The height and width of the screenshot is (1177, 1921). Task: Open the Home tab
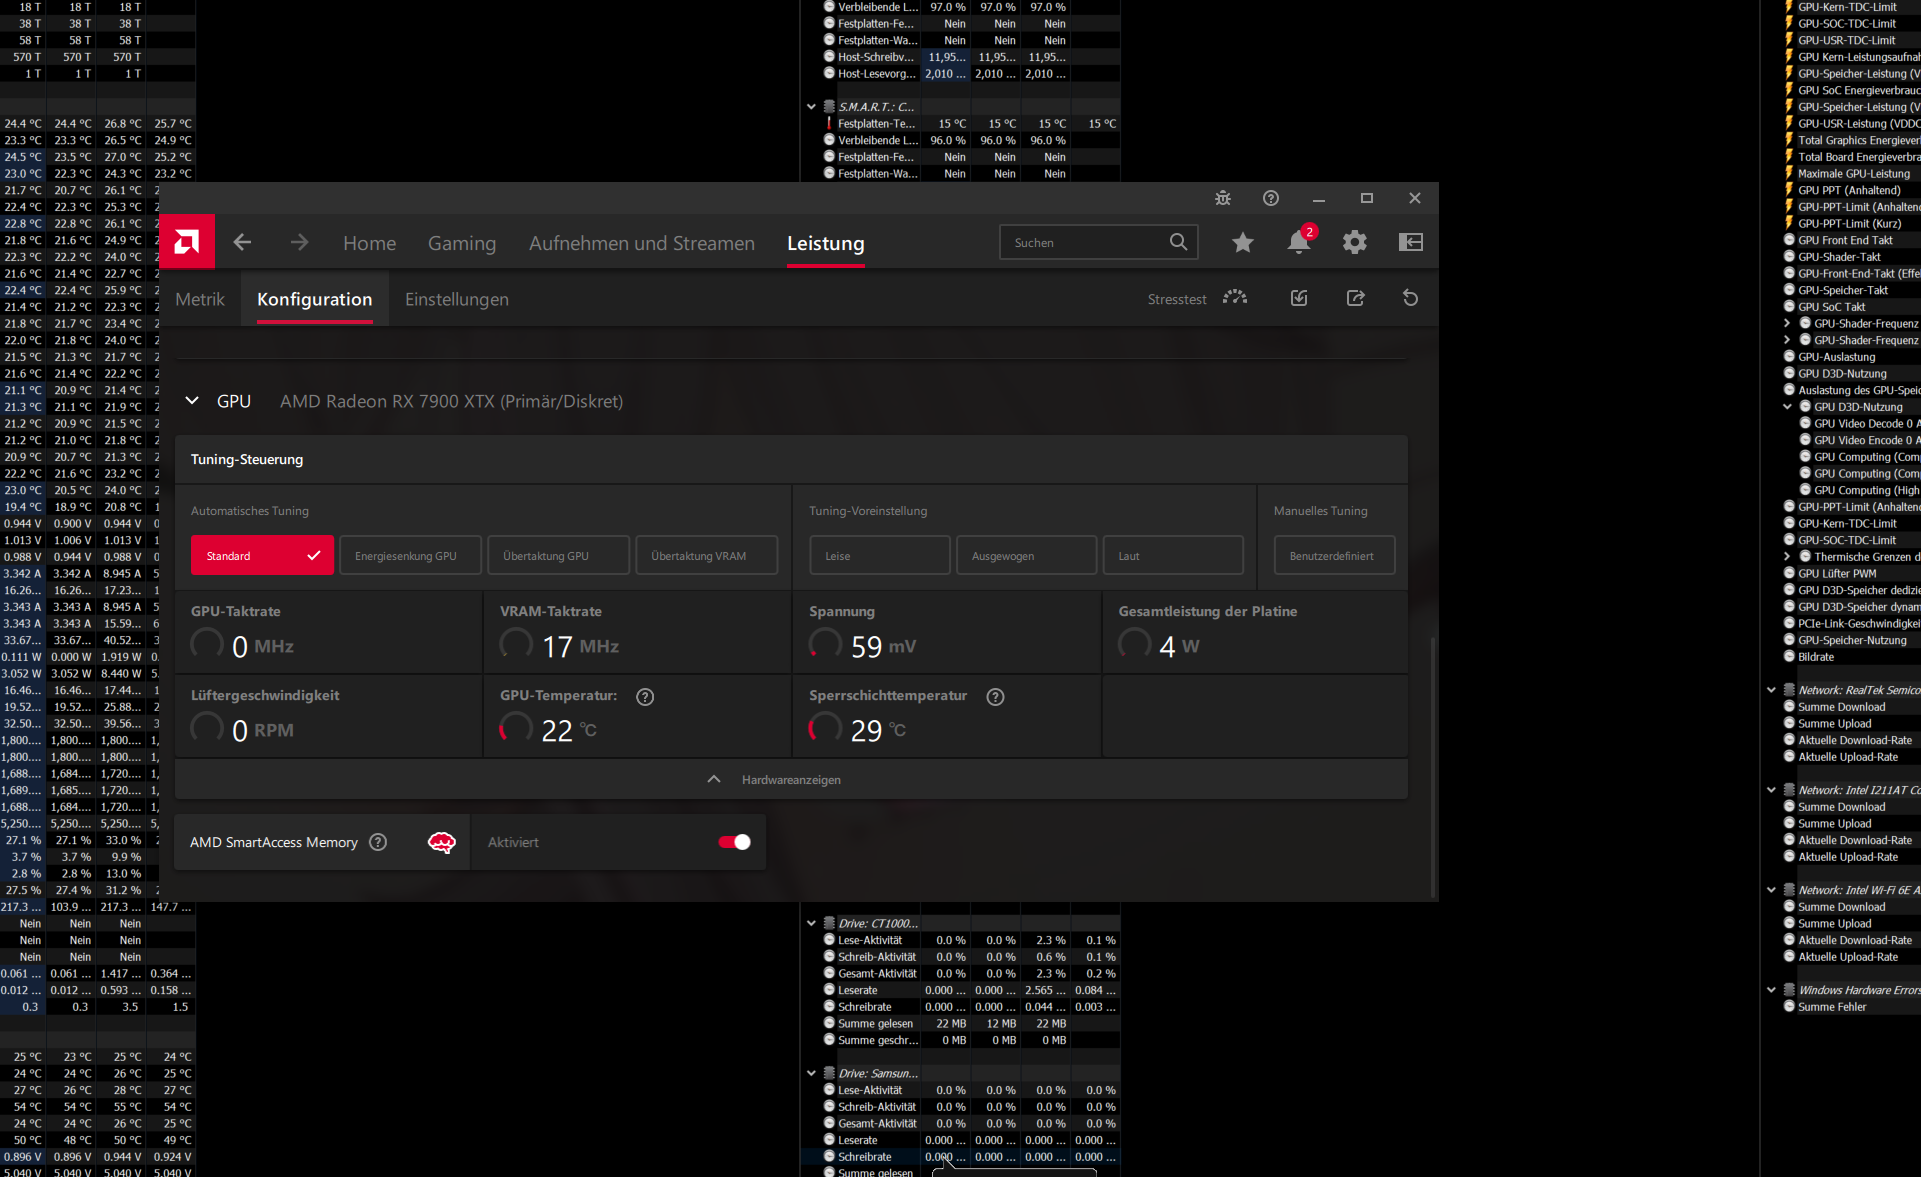click(369, 243)
